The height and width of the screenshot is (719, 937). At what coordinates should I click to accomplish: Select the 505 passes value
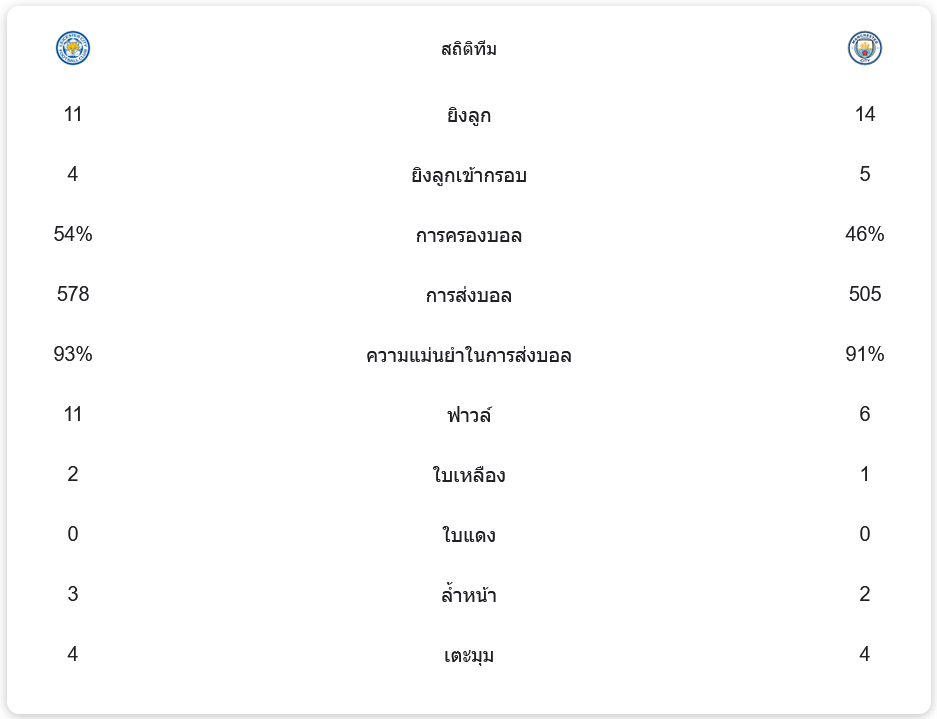tap(865, 294)
